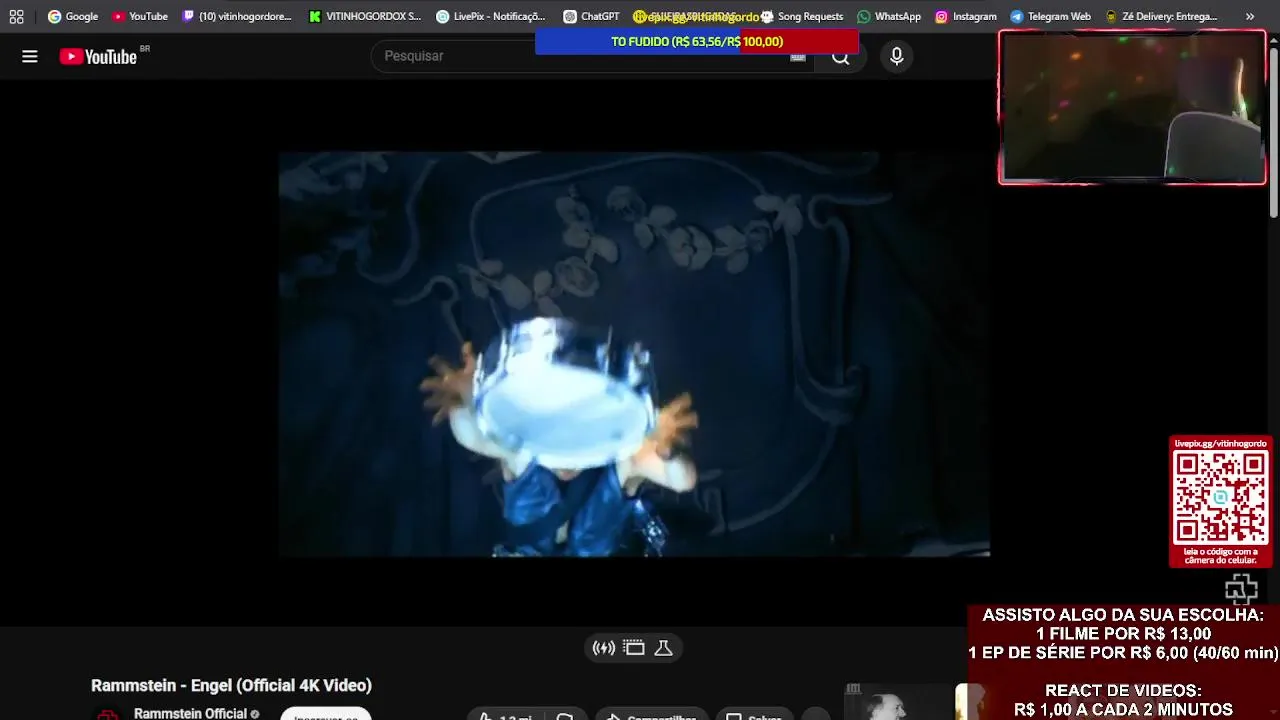Open the YouTube hamburger guide menu
The height and width of the screenshot is (720, 1280).
30,56
